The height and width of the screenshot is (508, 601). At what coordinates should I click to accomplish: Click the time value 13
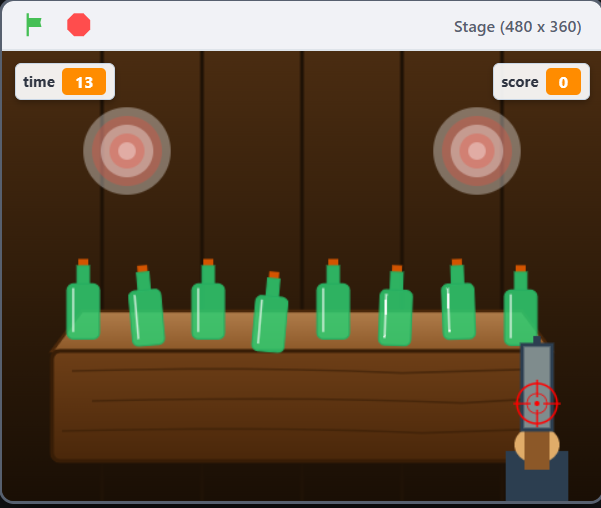(x=84, y=82)
